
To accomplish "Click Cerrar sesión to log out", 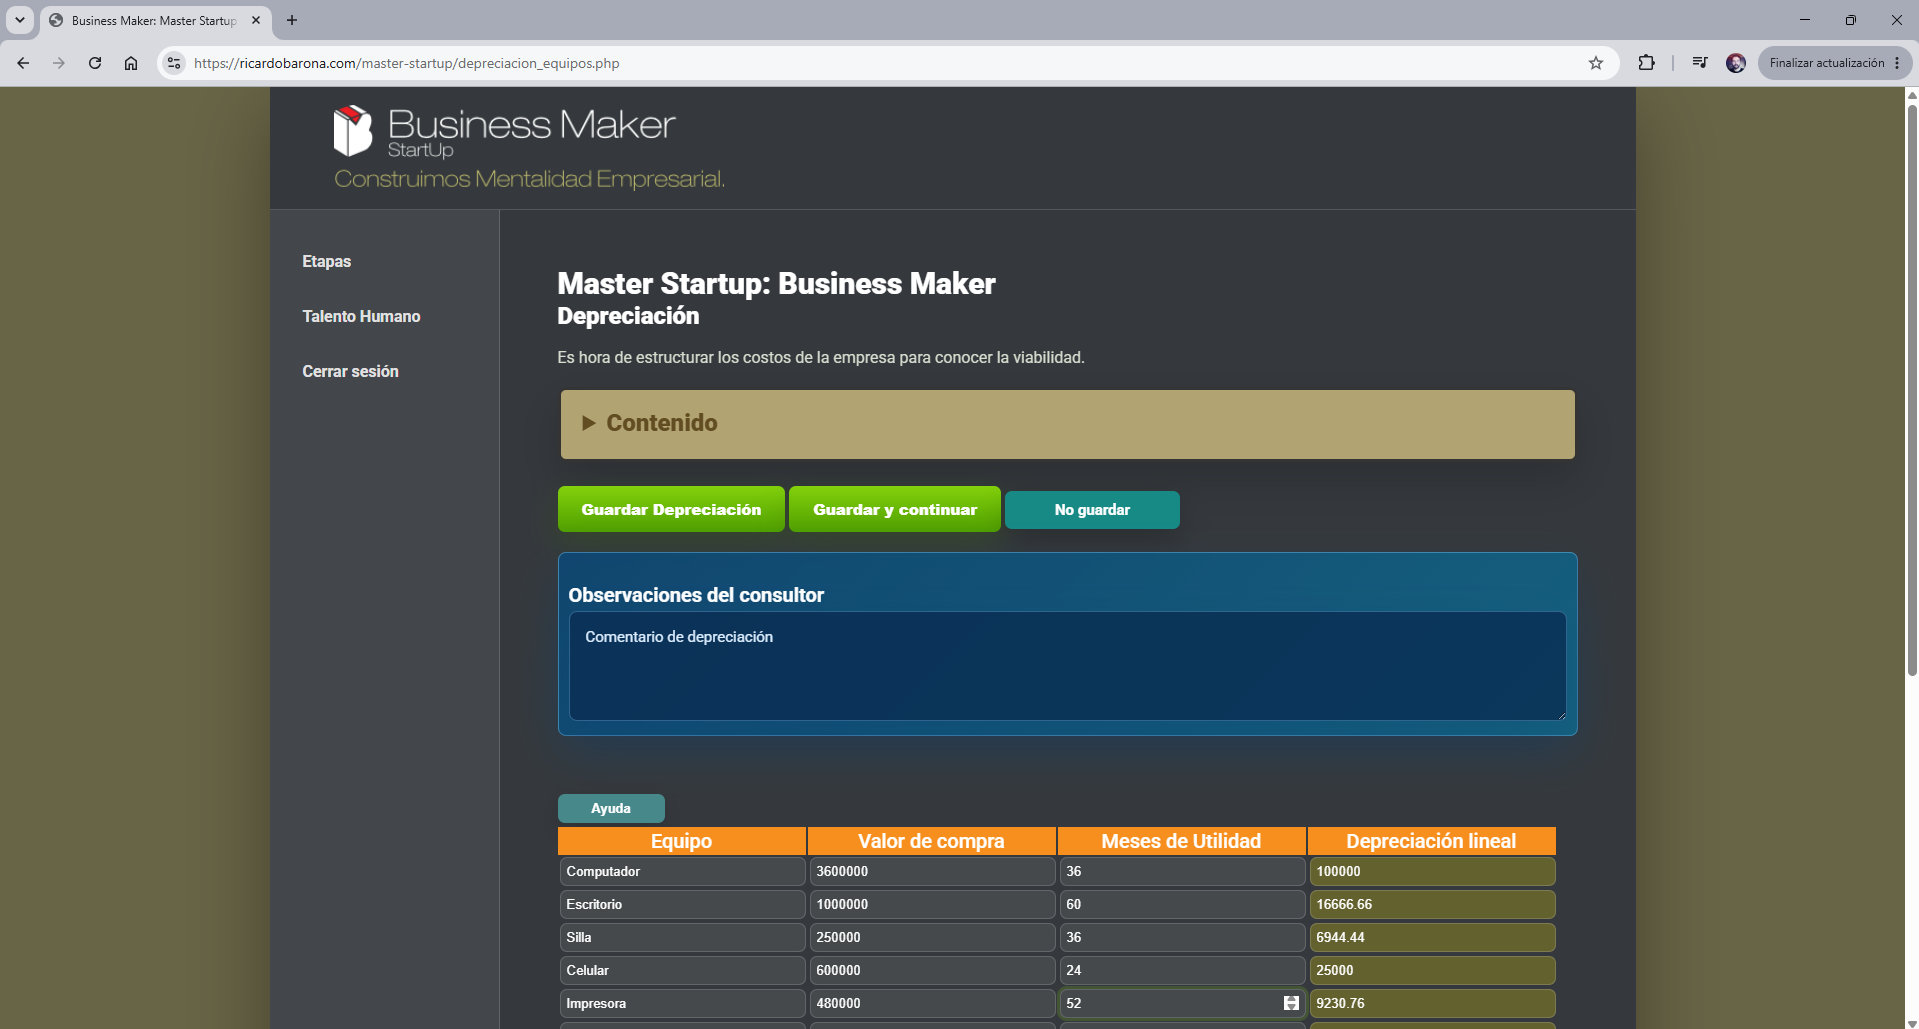I will tap(350, 371).
